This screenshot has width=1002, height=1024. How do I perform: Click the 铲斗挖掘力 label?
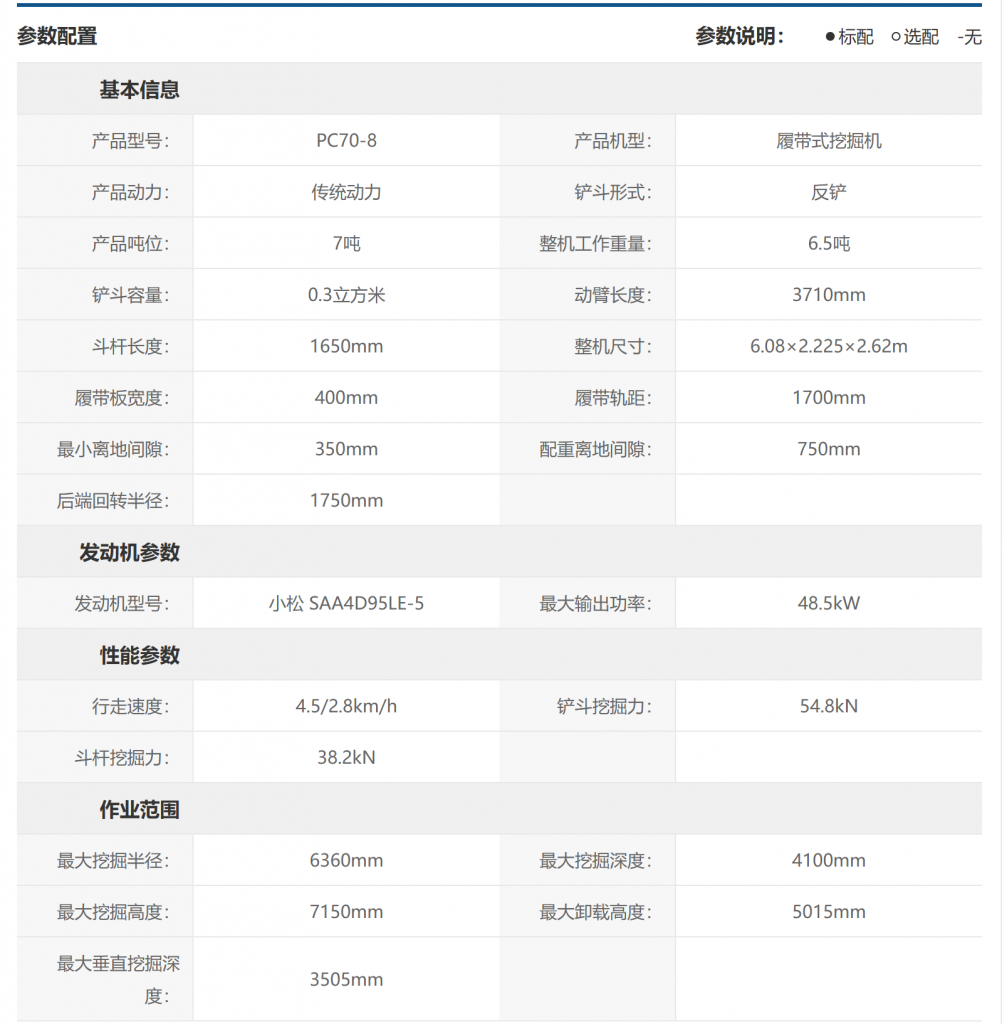click(x=604, y=707)
